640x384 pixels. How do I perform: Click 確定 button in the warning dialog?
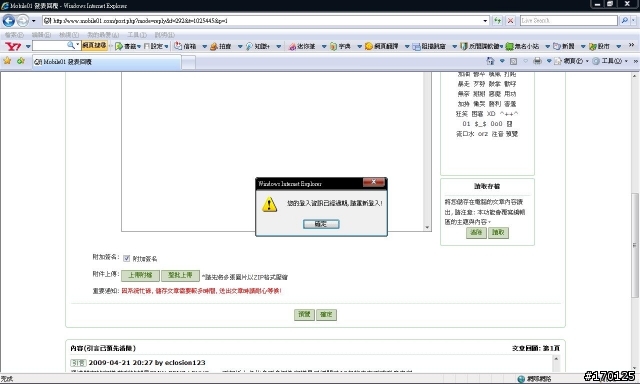(x=321, y=224)
